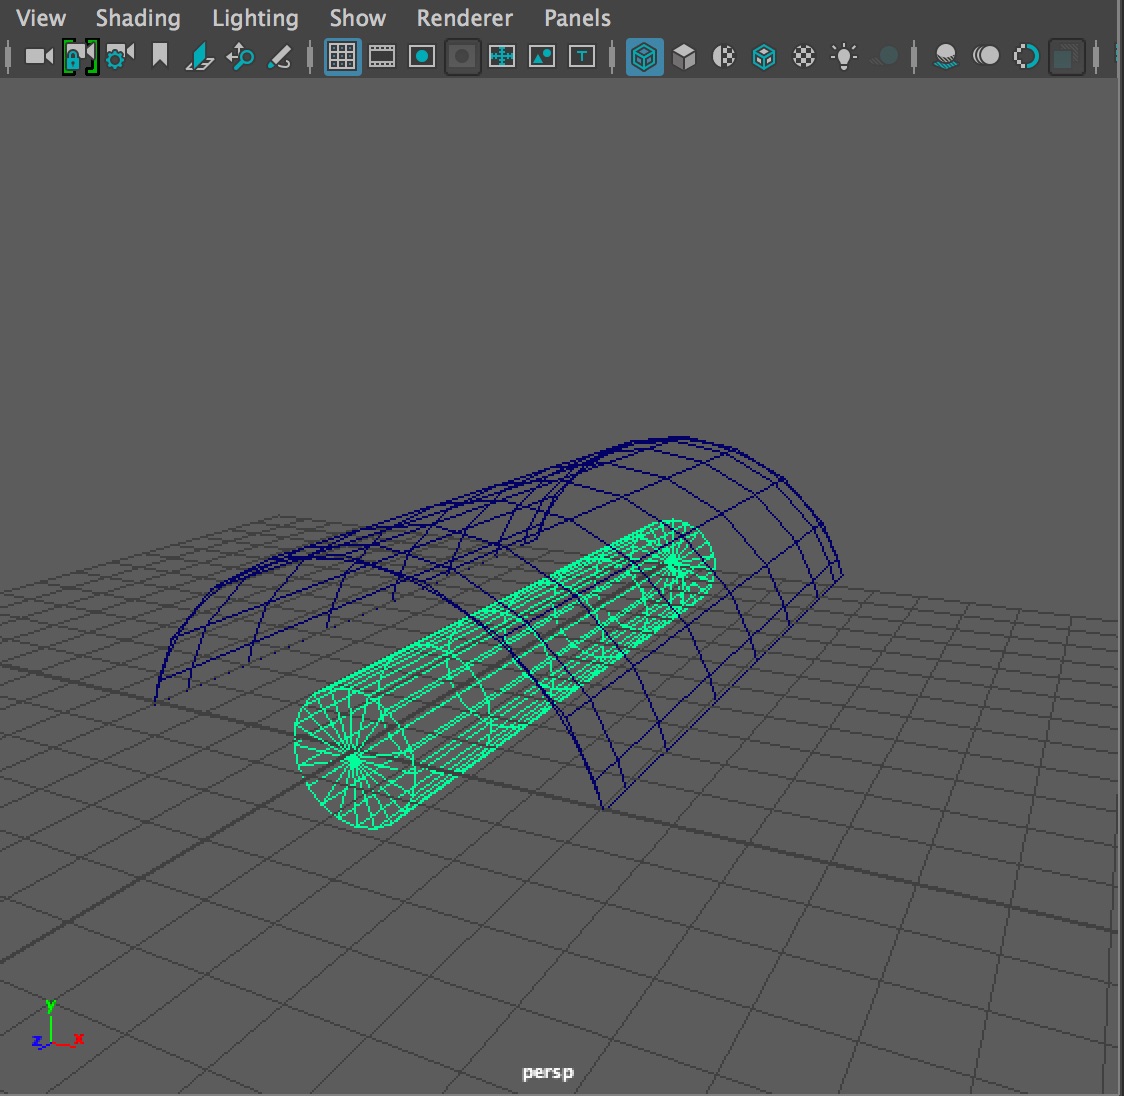Toggle the Gate Mask icon
The image size is (1124, 1096).
(x=462, y=57)
